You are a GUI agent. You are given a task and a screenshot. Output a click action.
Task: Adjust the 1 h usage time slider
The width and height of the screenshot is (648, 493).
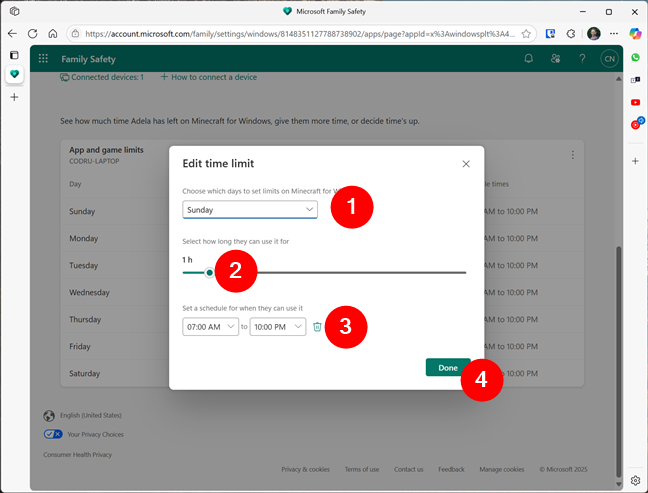click(x=210, y=273)
